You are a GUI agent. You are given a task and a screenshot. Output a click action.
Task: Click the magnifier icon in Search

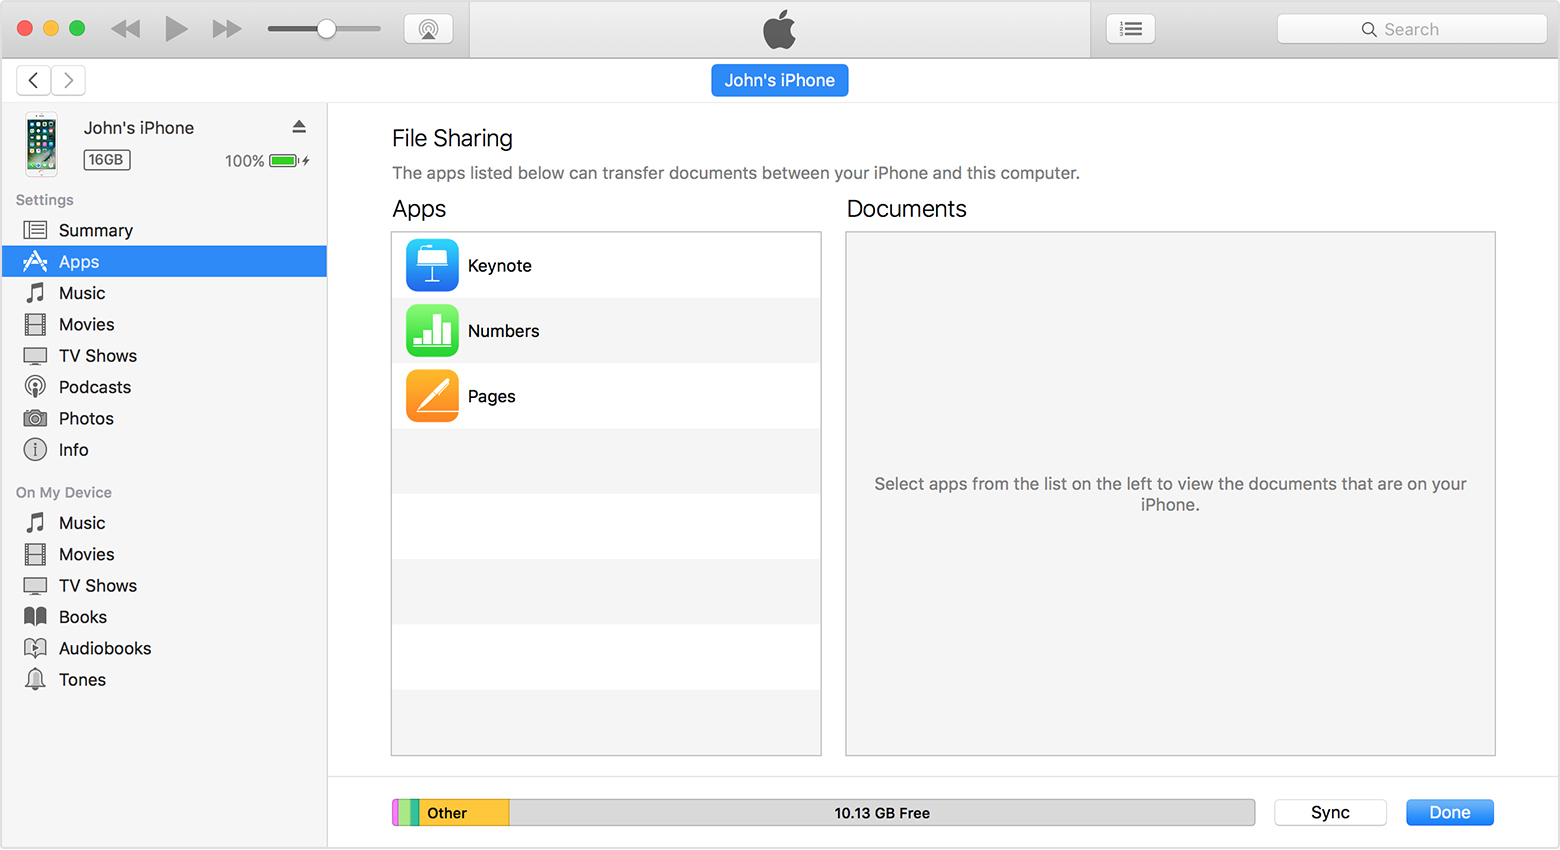click(1369, 30)
